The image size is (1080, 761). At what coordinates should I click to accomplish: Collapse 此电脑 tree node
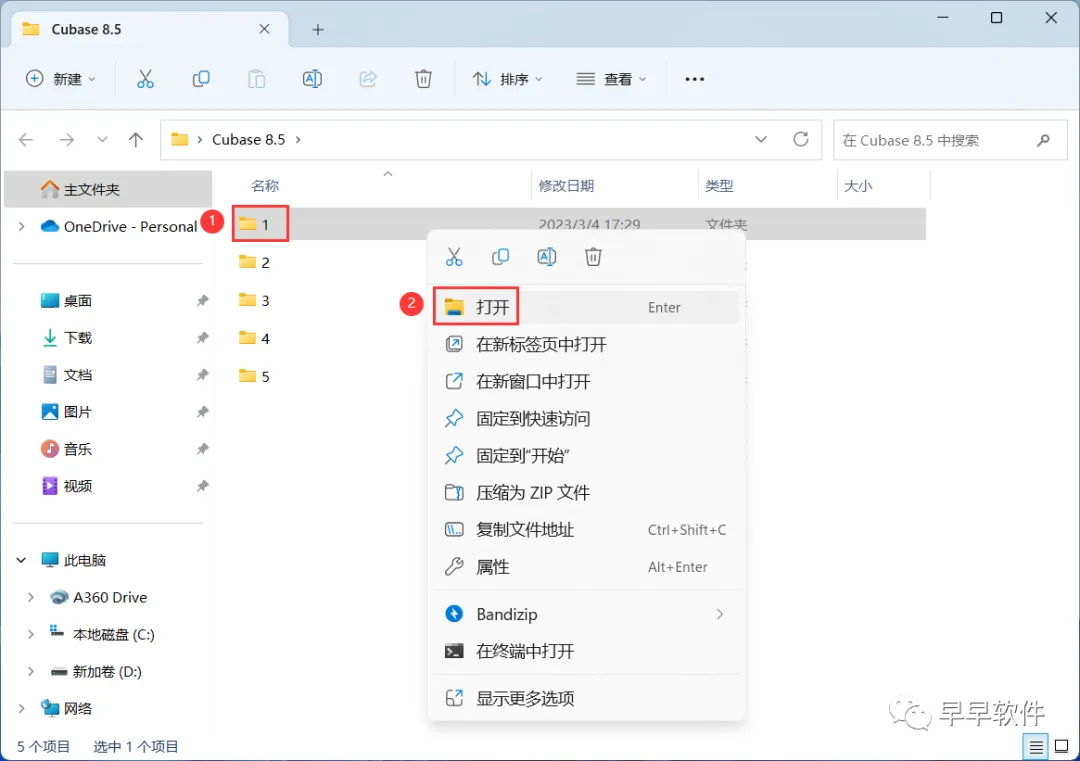coord(21,560)
